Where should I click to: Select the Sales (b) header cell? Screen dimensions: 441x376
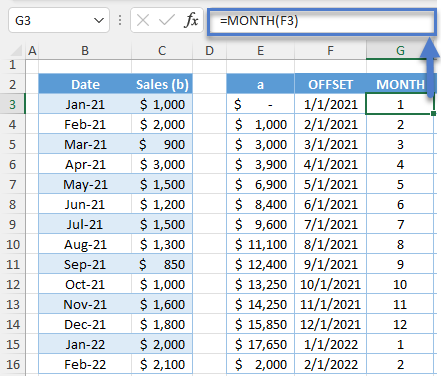click(162, 84)
